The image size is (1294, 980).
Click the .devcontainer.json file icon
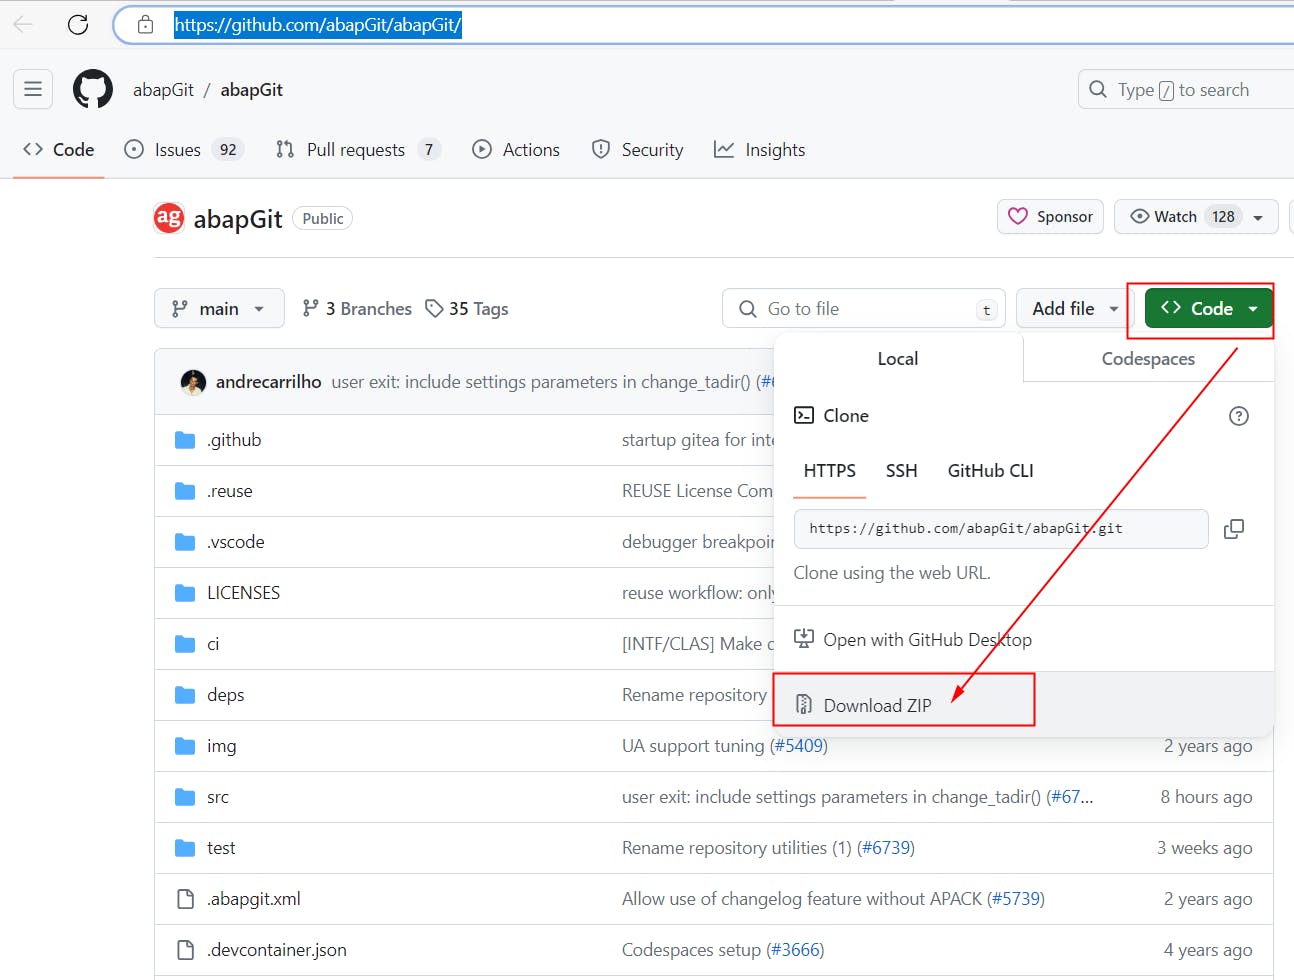(185, 950)
